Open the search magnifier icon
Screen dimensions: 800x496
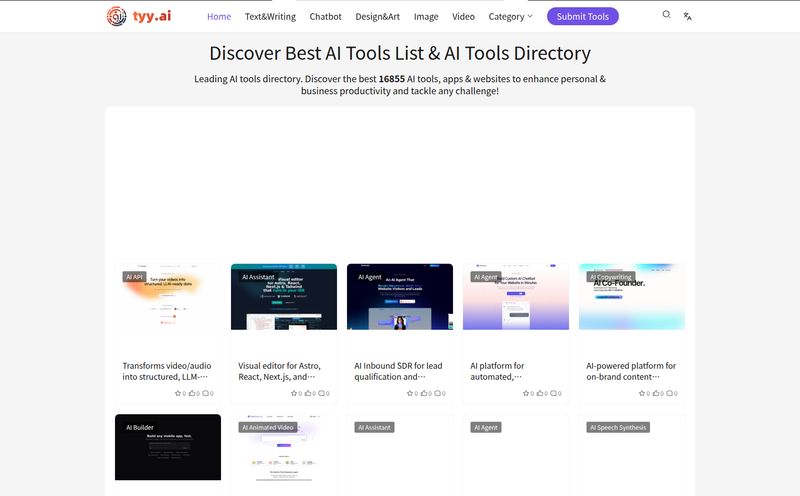[666, 15]
